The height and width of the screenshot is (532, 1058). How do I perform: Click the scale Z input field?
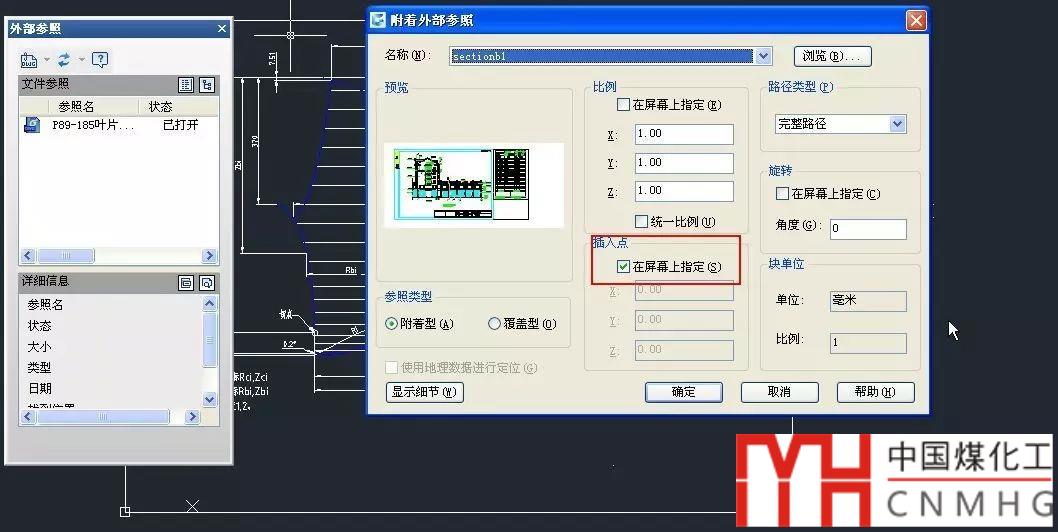(684, 192)
